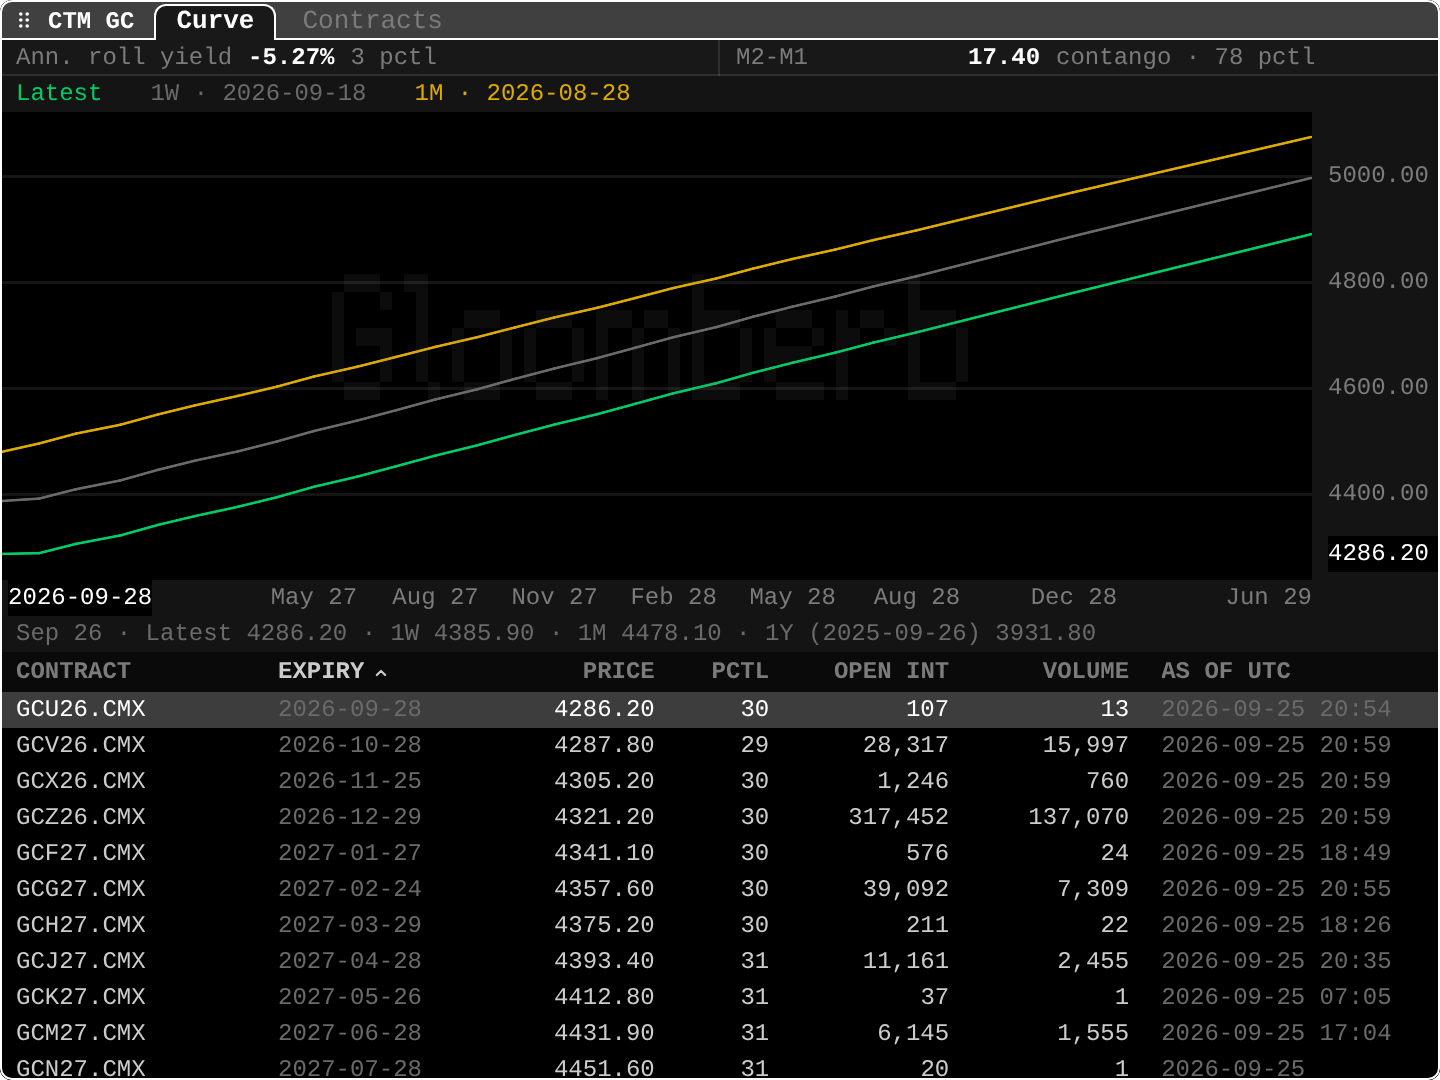This screenshot has width=1440, height=1080.
Task: Sort by OPEN INT column header
Action: (891, 671)
